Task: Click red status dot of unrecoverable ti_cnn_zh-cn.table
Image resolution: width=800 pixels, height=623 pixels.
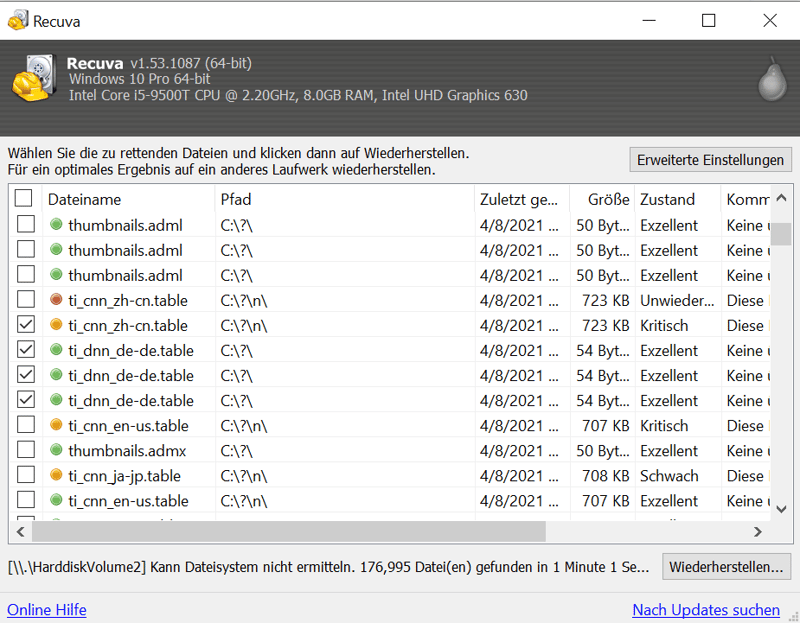Action: (56, 300)
